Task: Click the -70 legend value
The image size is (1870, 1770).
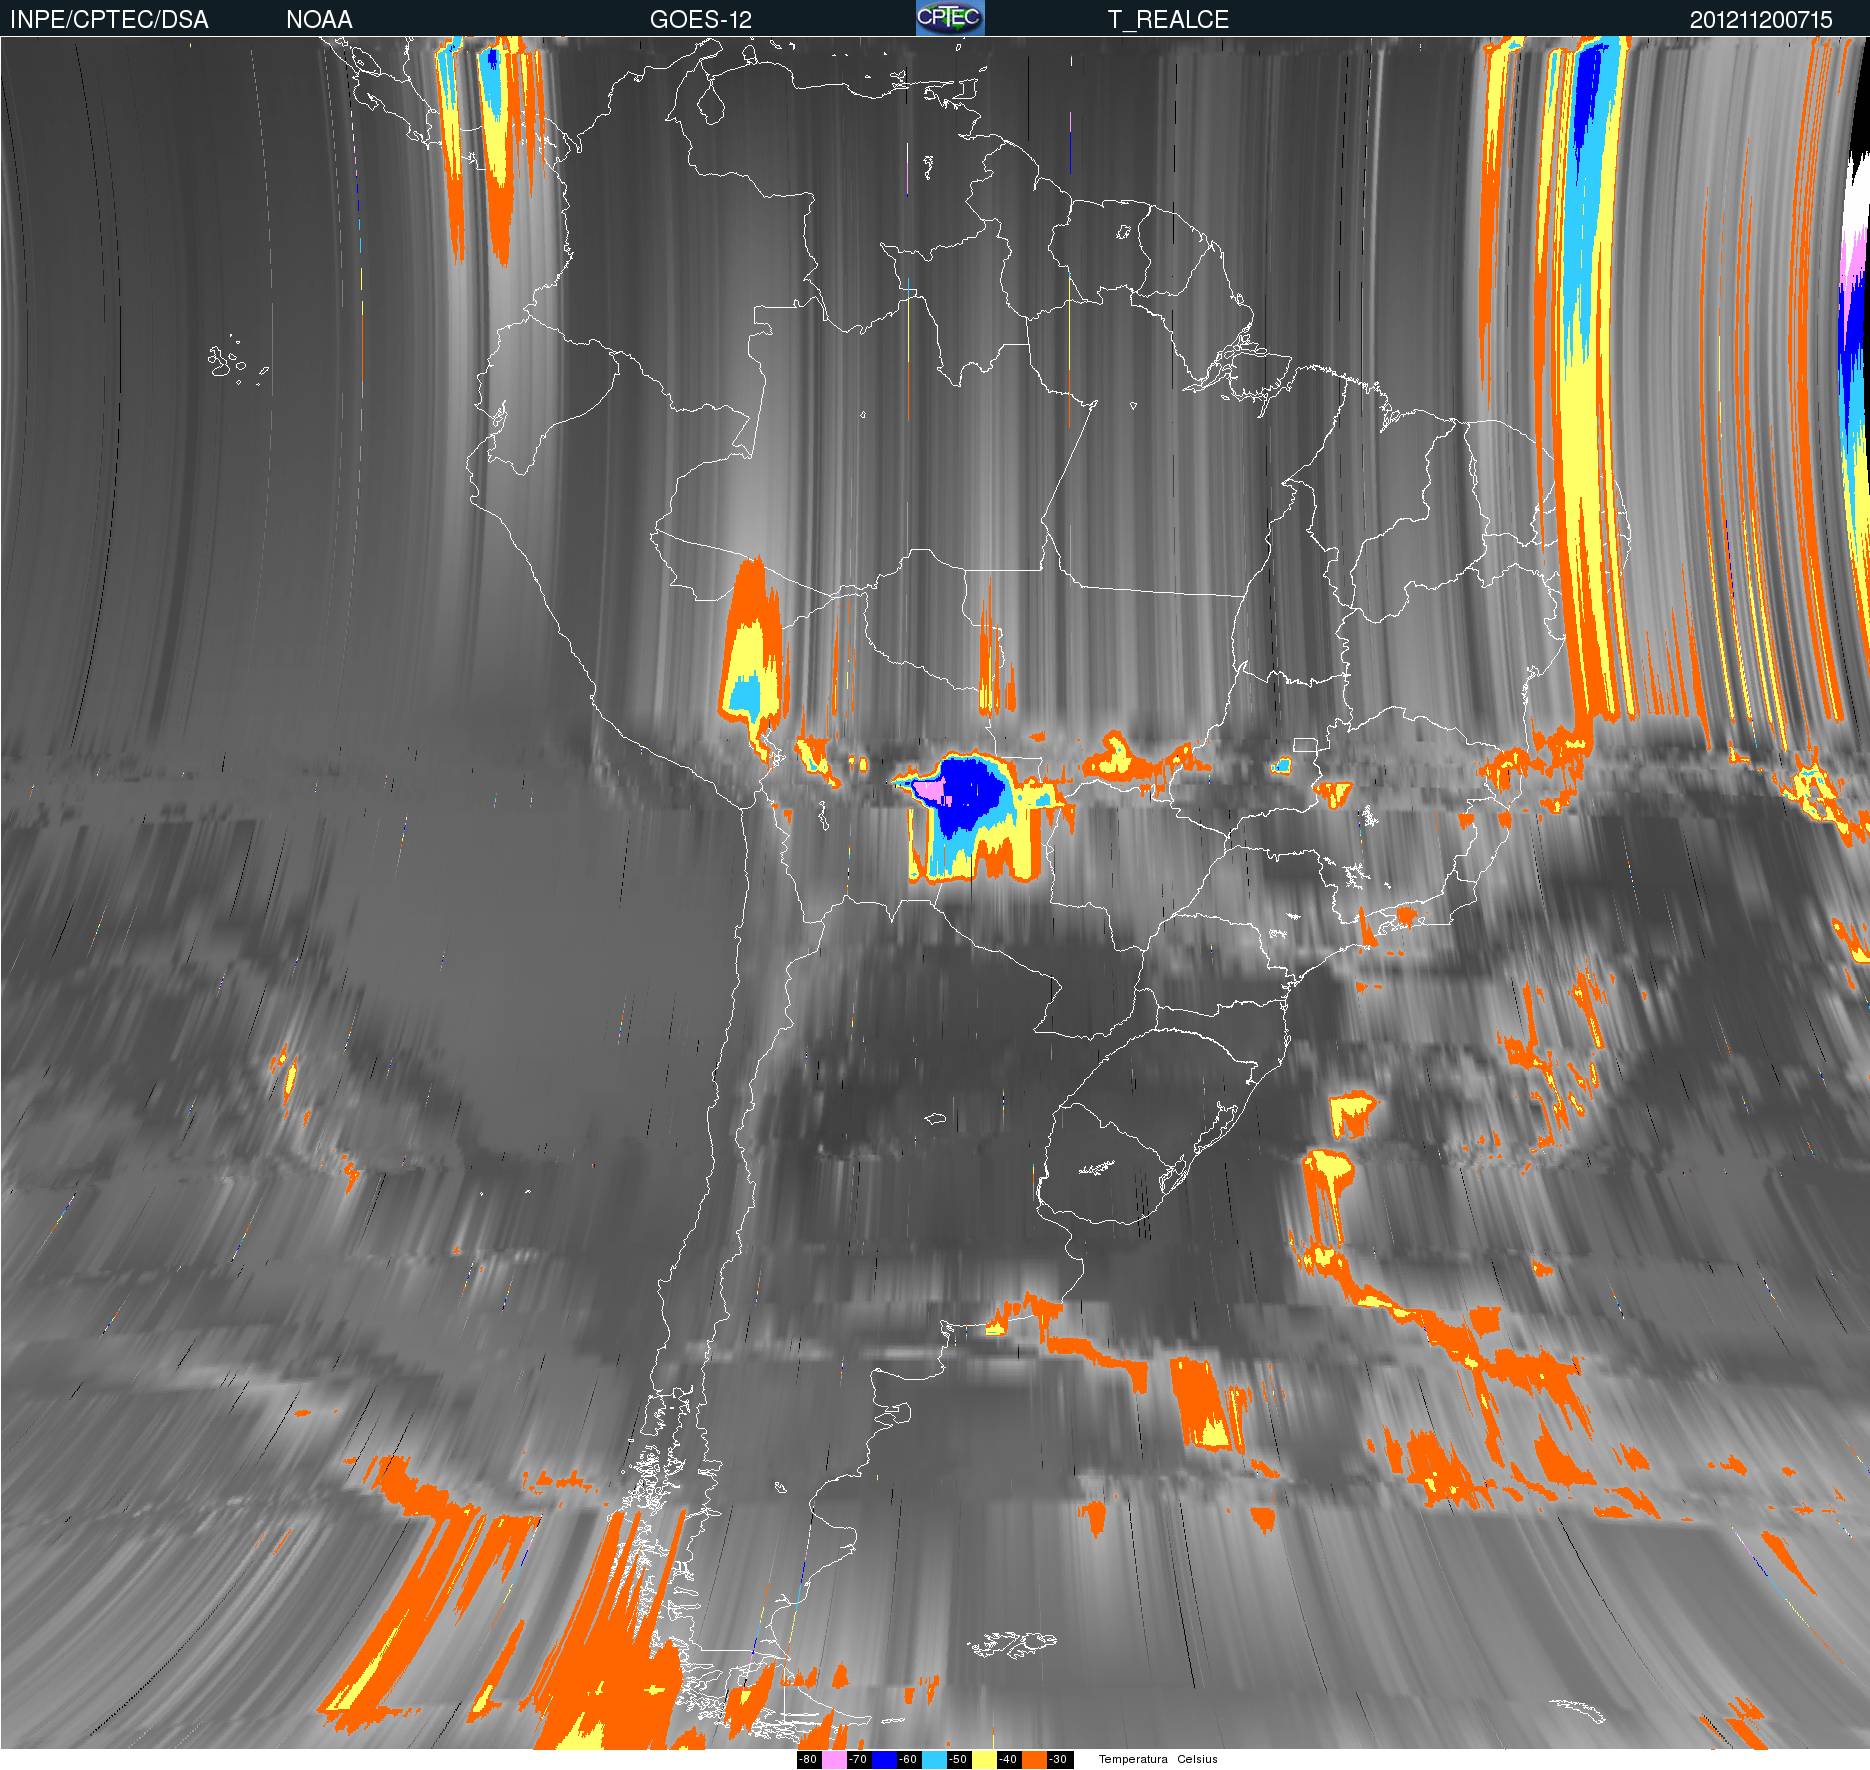Action: point(858,1759)
